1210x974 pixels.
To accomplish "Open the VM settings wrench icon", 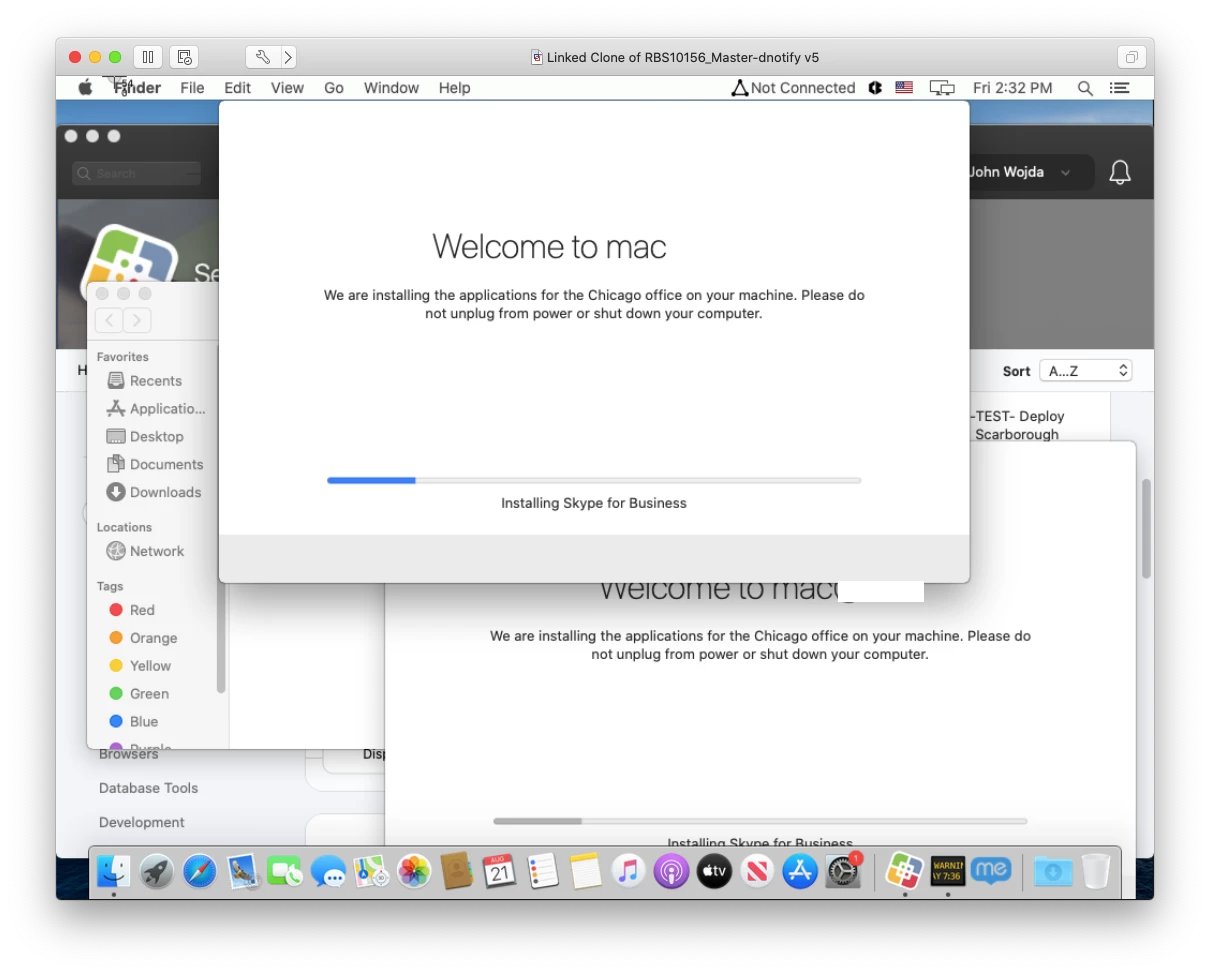I will [x=262, y=57].
